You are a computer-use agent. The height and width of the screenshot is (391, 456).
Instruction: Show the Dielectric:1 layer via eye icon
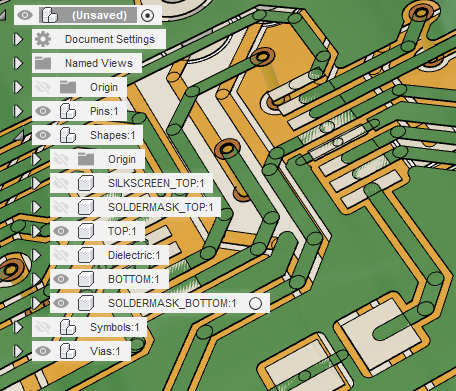click(x=61, y=255)
